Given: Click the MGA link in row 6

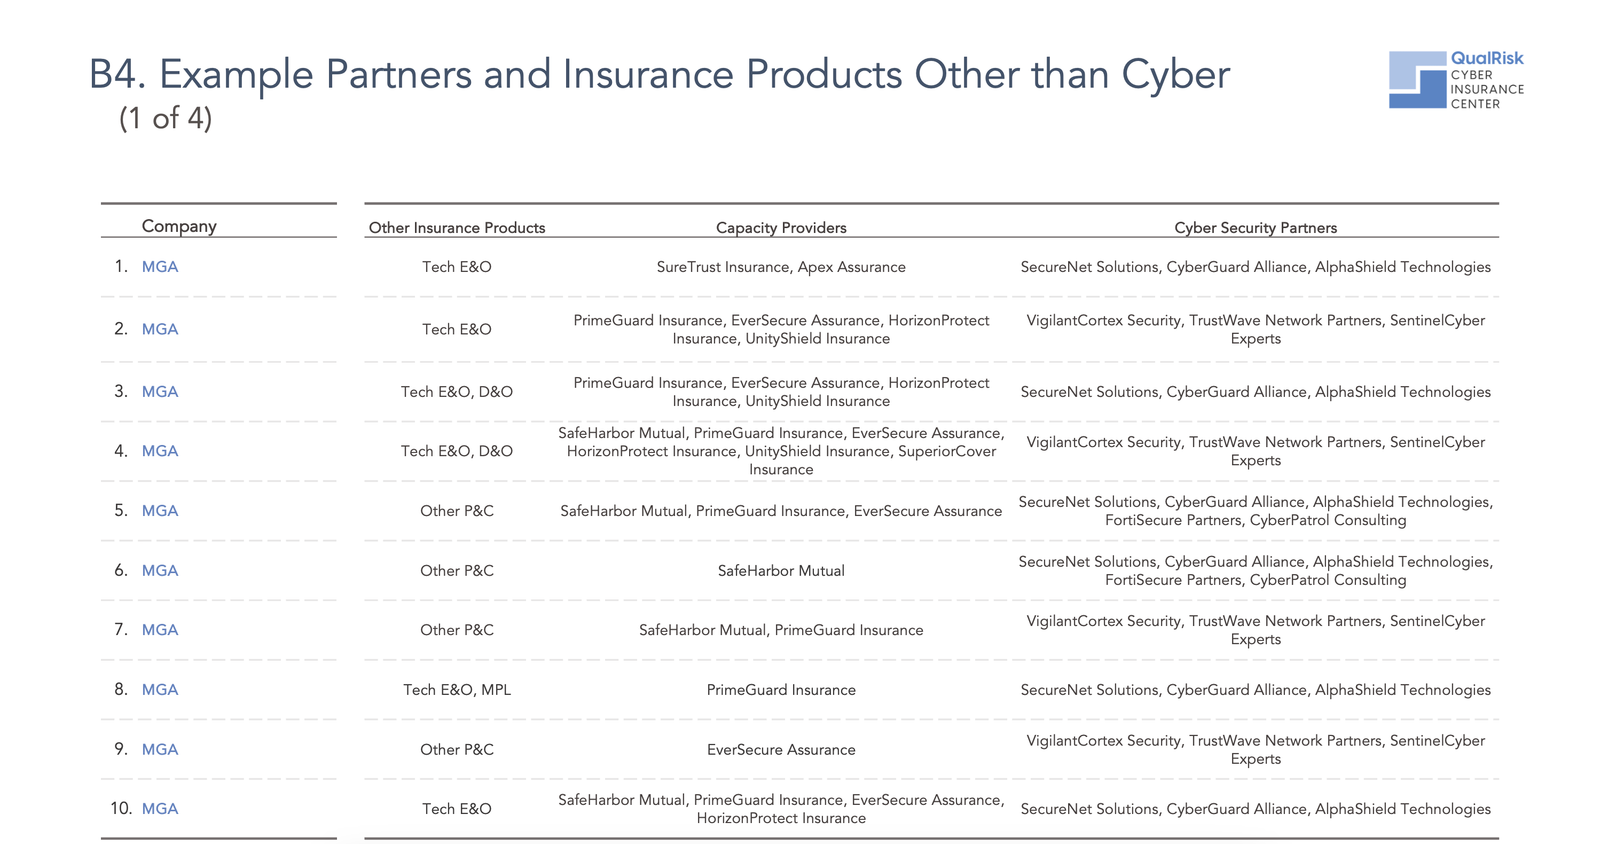Looking at the screenshot, I should pyautogui.click(x=160, y=571).
